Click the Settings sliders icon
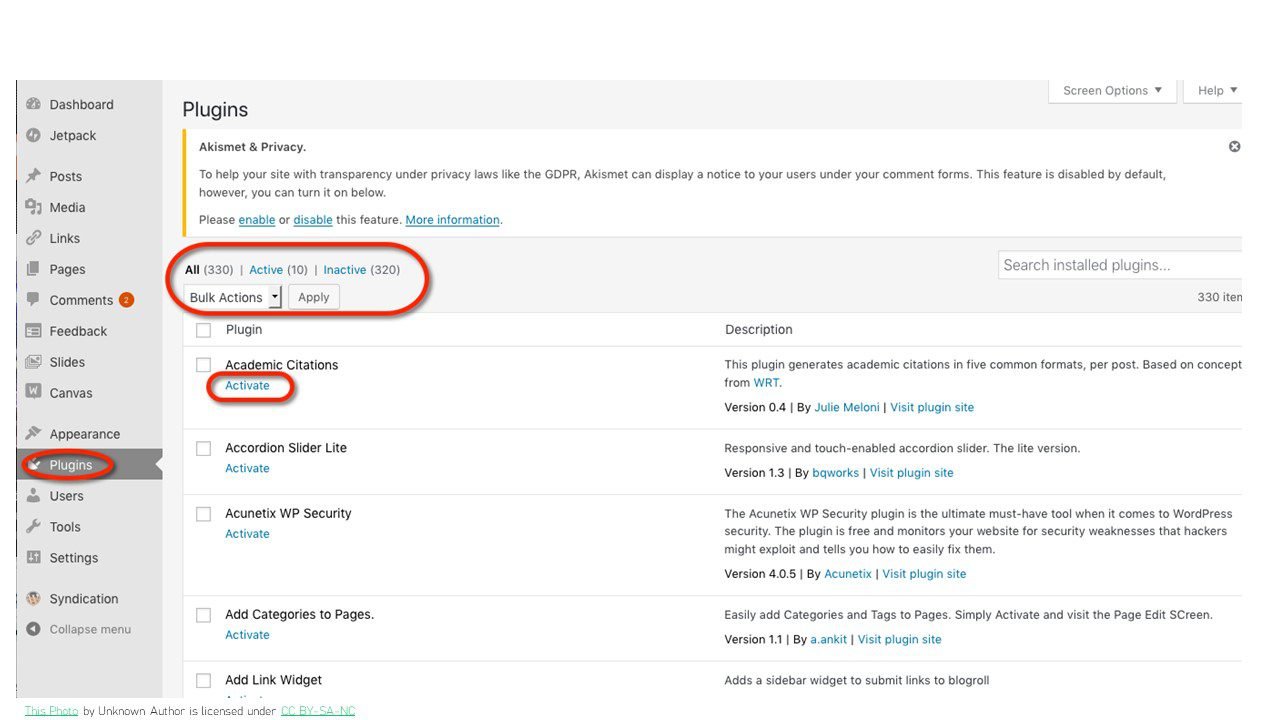 pos(33,558)
